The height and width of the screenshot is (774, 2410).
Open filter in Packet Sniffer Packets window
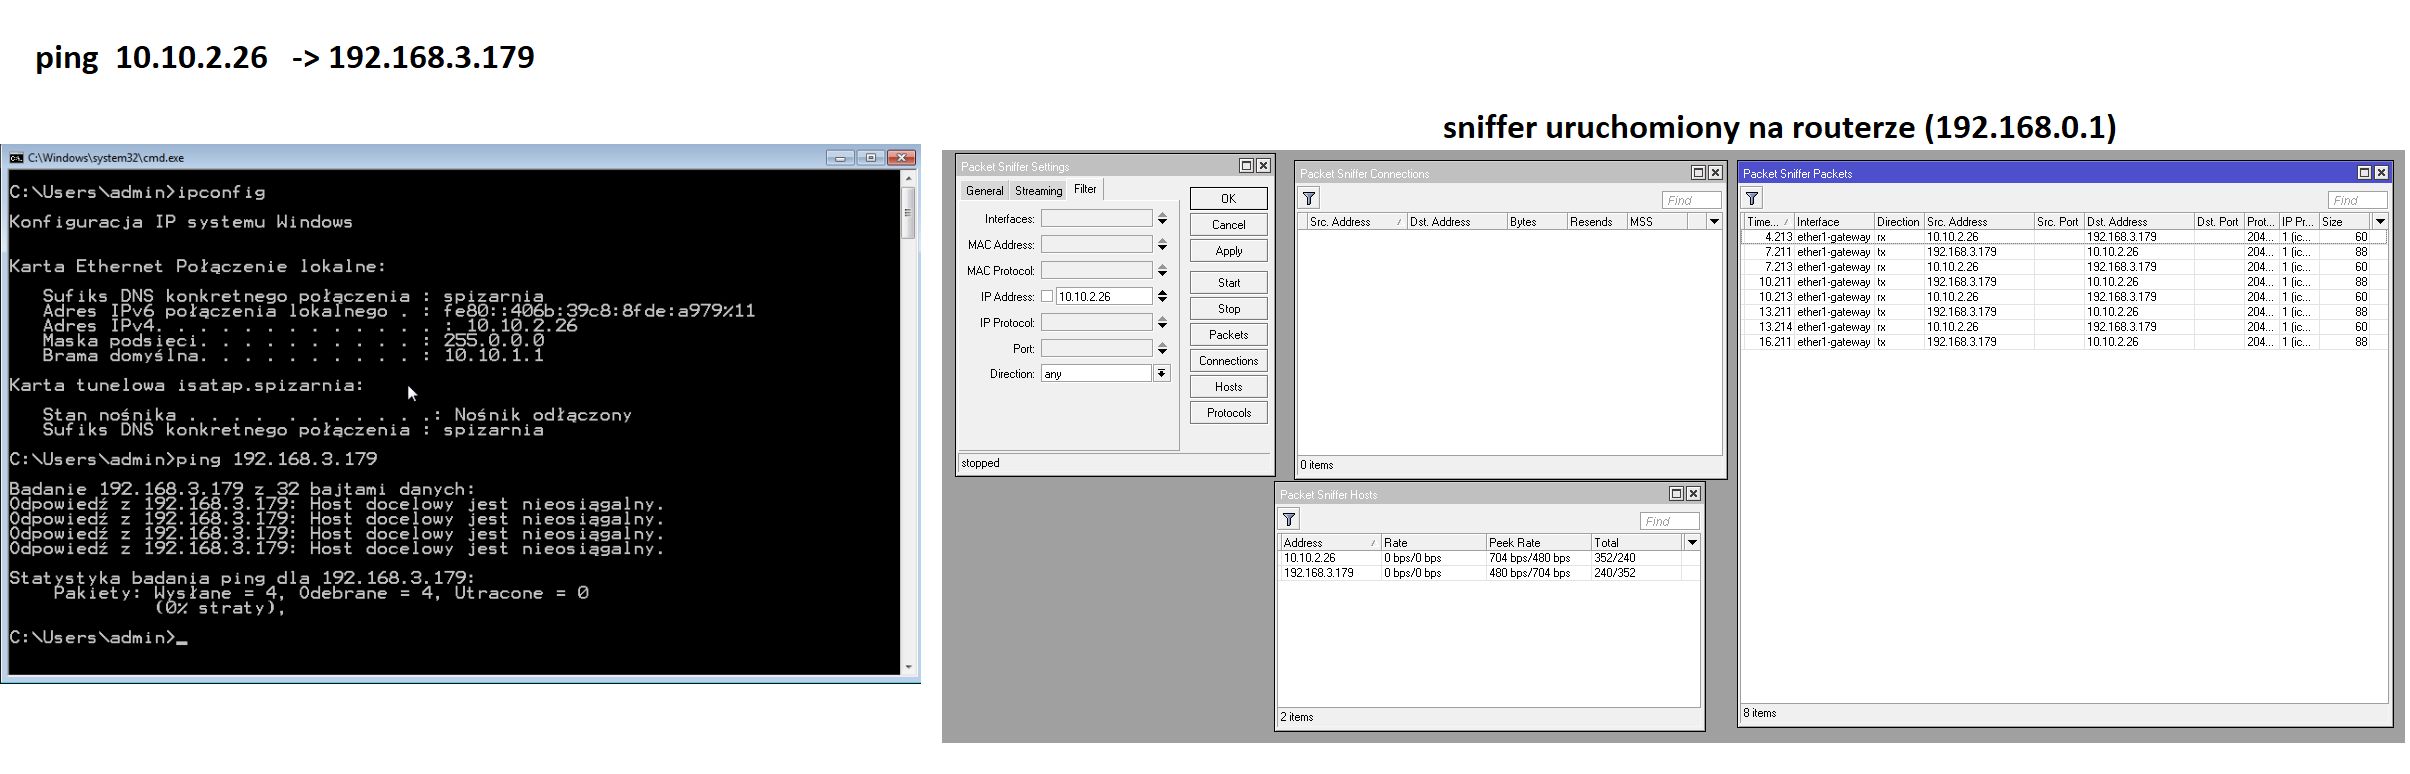click(x=1752, y=198)
